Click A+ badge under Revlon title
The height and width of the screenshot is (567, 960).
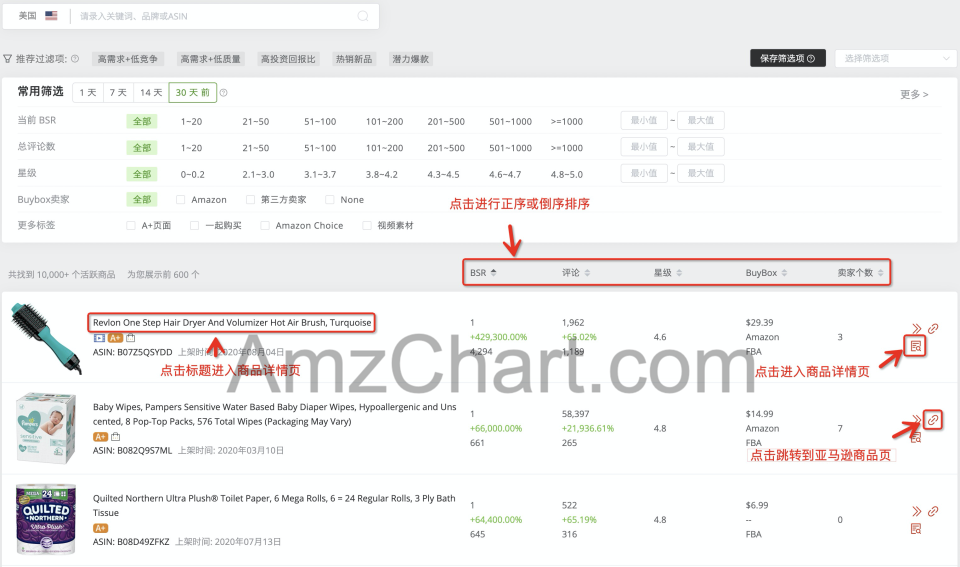pyautogui.click(x=115, y=337)
